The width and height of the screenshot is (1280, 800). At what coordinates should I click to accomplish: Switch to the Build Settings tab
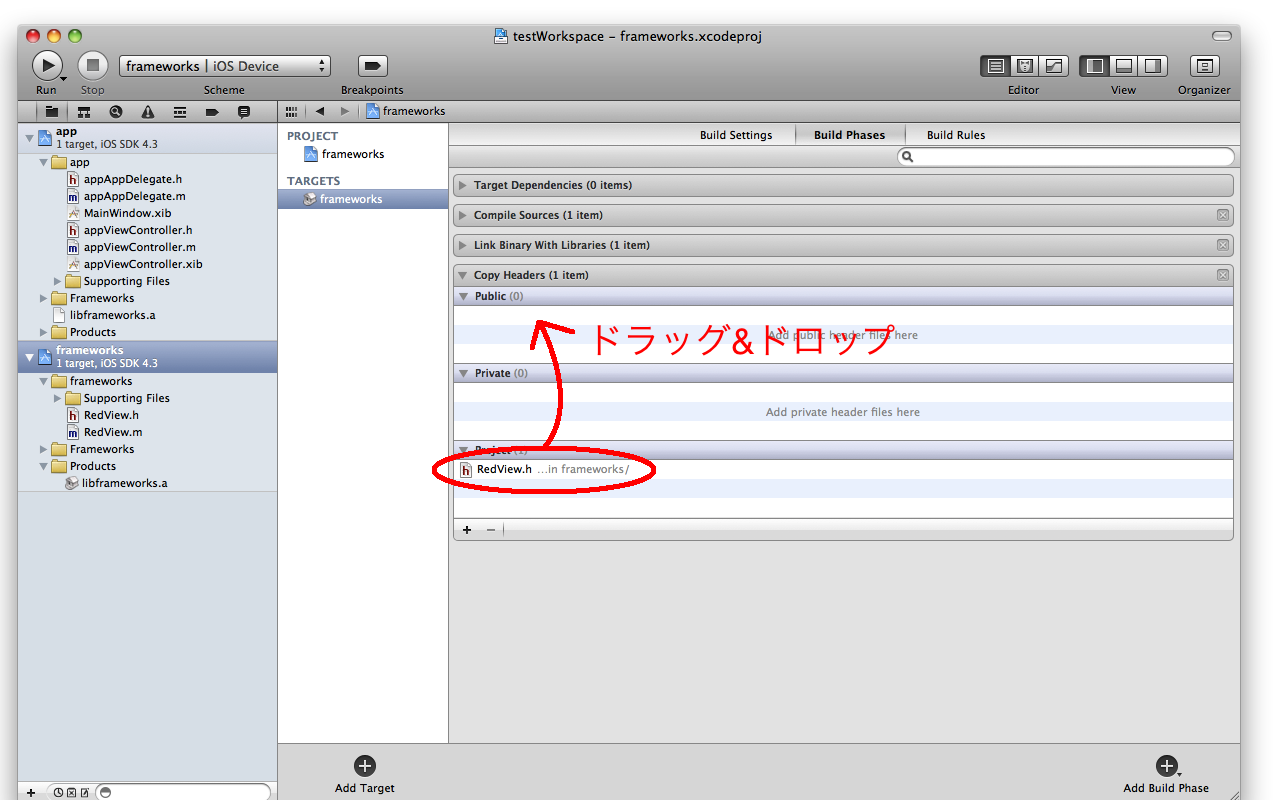pyautogui.click(x=736, y=135)
